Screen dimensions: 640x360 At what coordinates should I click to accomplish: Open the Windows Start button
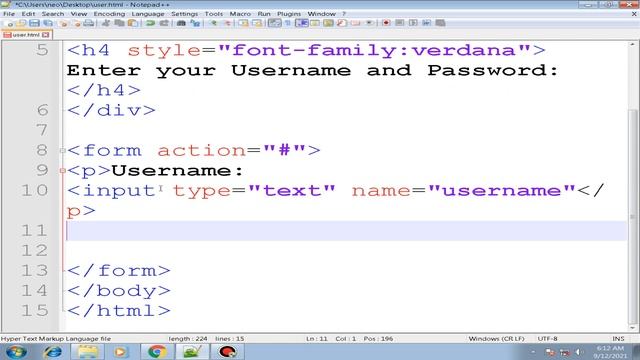[x=16, y=352]
